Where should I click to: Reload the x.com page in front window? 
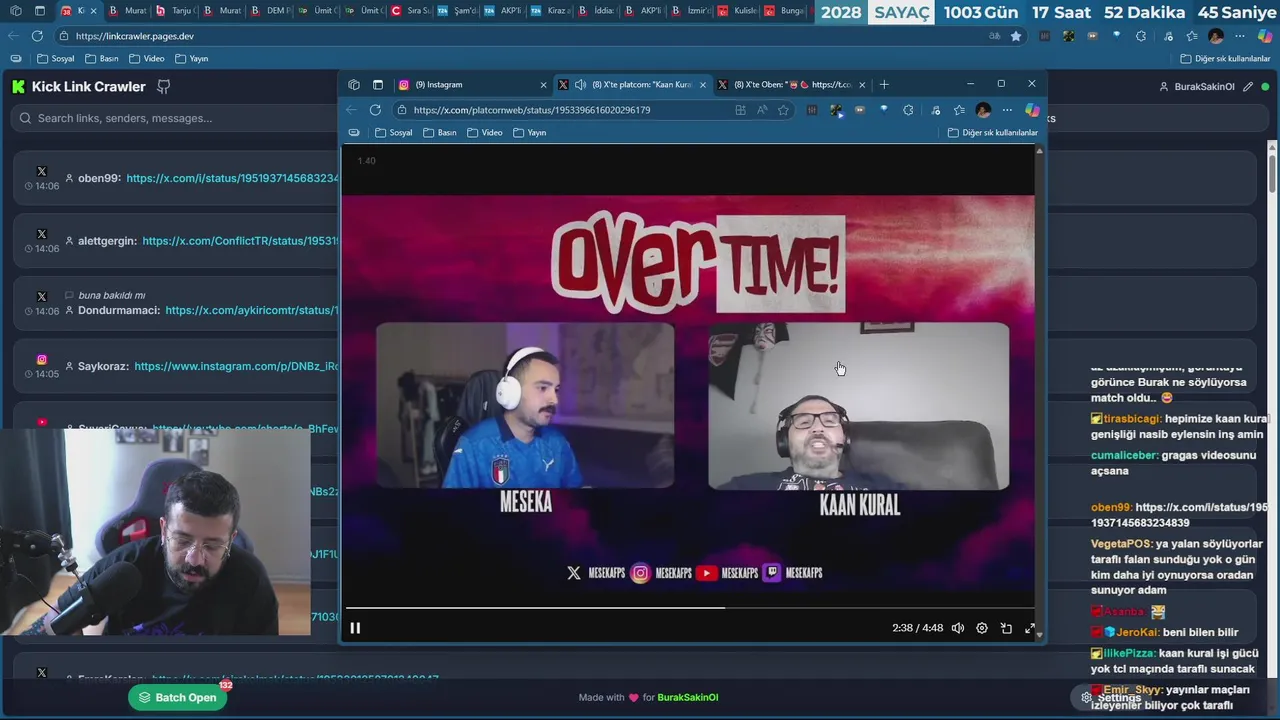click(375, 110)
